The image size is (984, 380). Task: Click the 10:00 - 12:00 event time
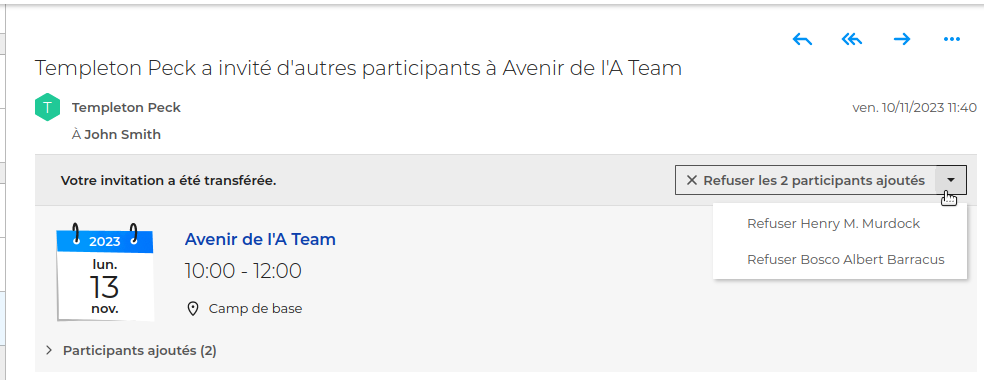243,271
